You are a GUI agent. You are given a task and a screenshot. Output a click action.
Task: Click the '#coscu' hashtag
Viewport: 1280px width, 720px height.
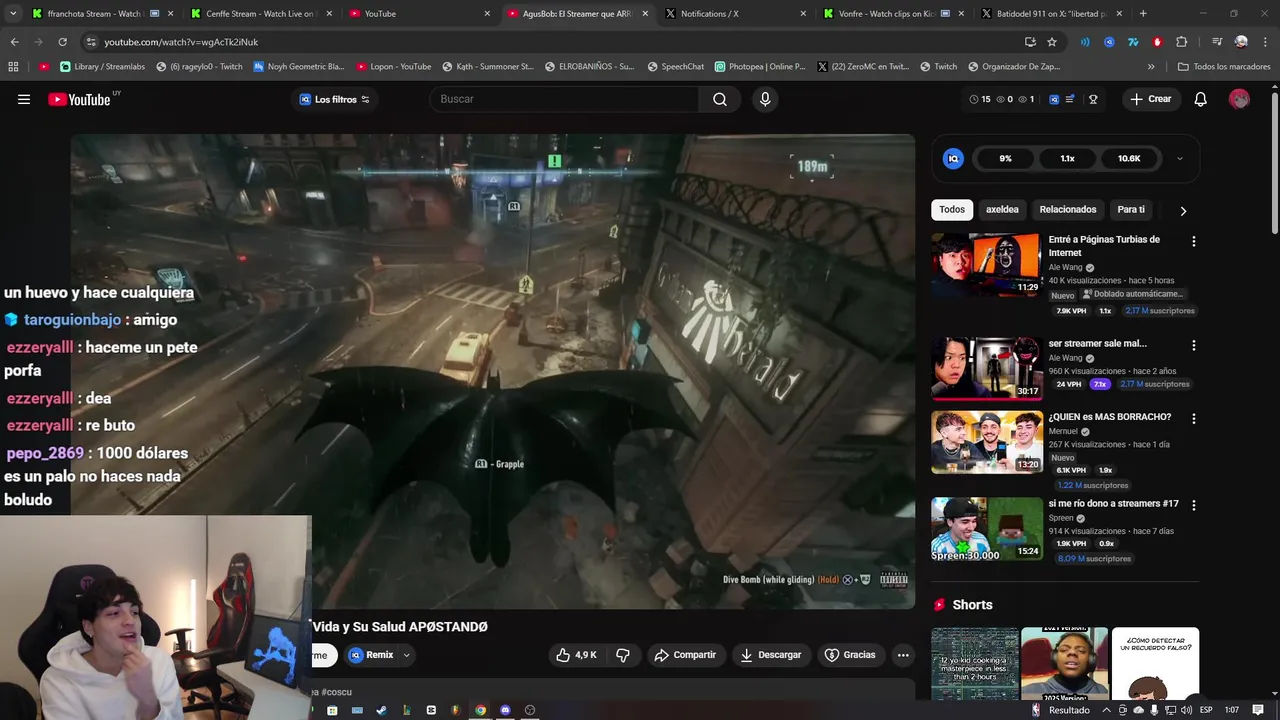(336, 692)
